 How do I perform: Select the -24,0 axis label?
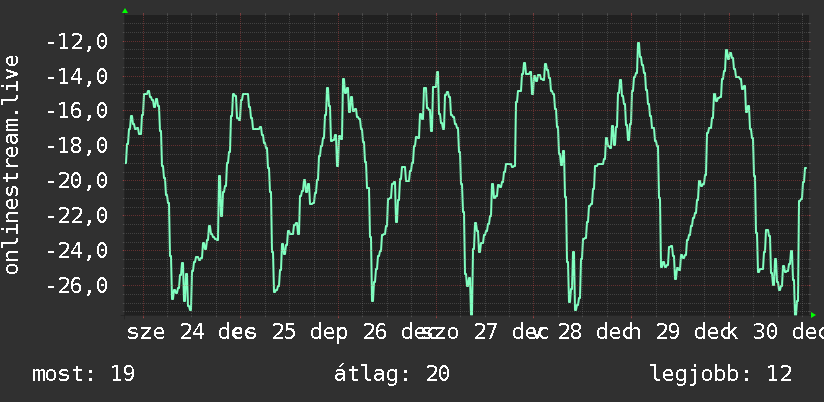[77, 251]
